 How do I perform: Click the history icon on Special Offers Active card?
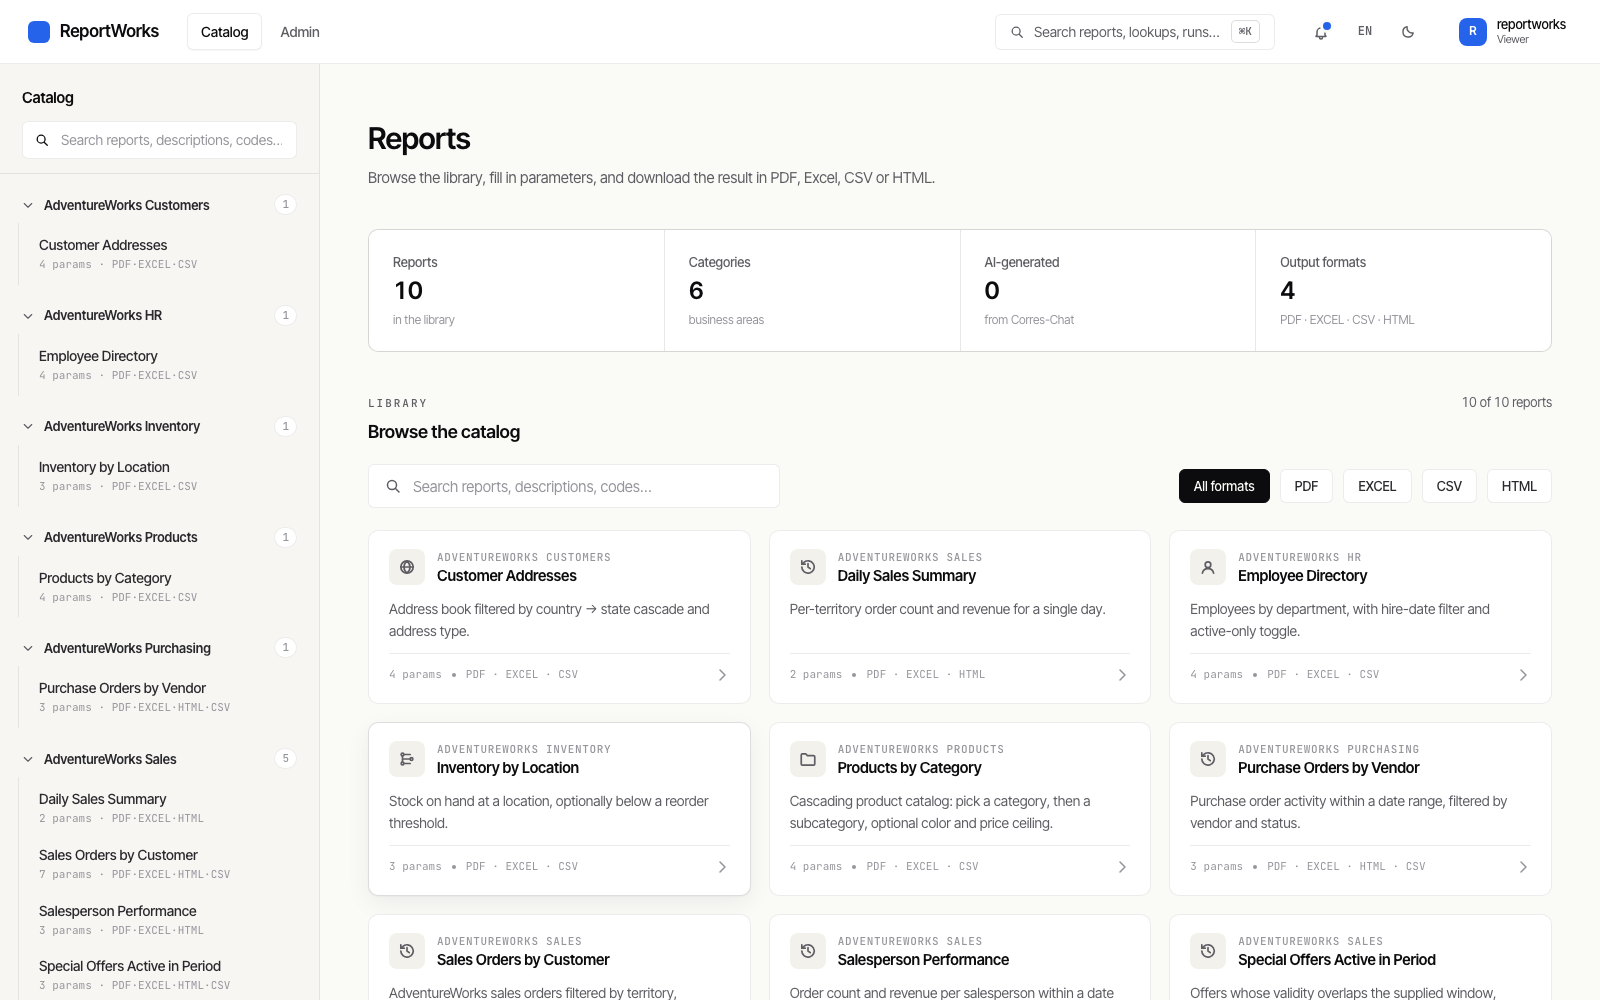[1208, 951]
